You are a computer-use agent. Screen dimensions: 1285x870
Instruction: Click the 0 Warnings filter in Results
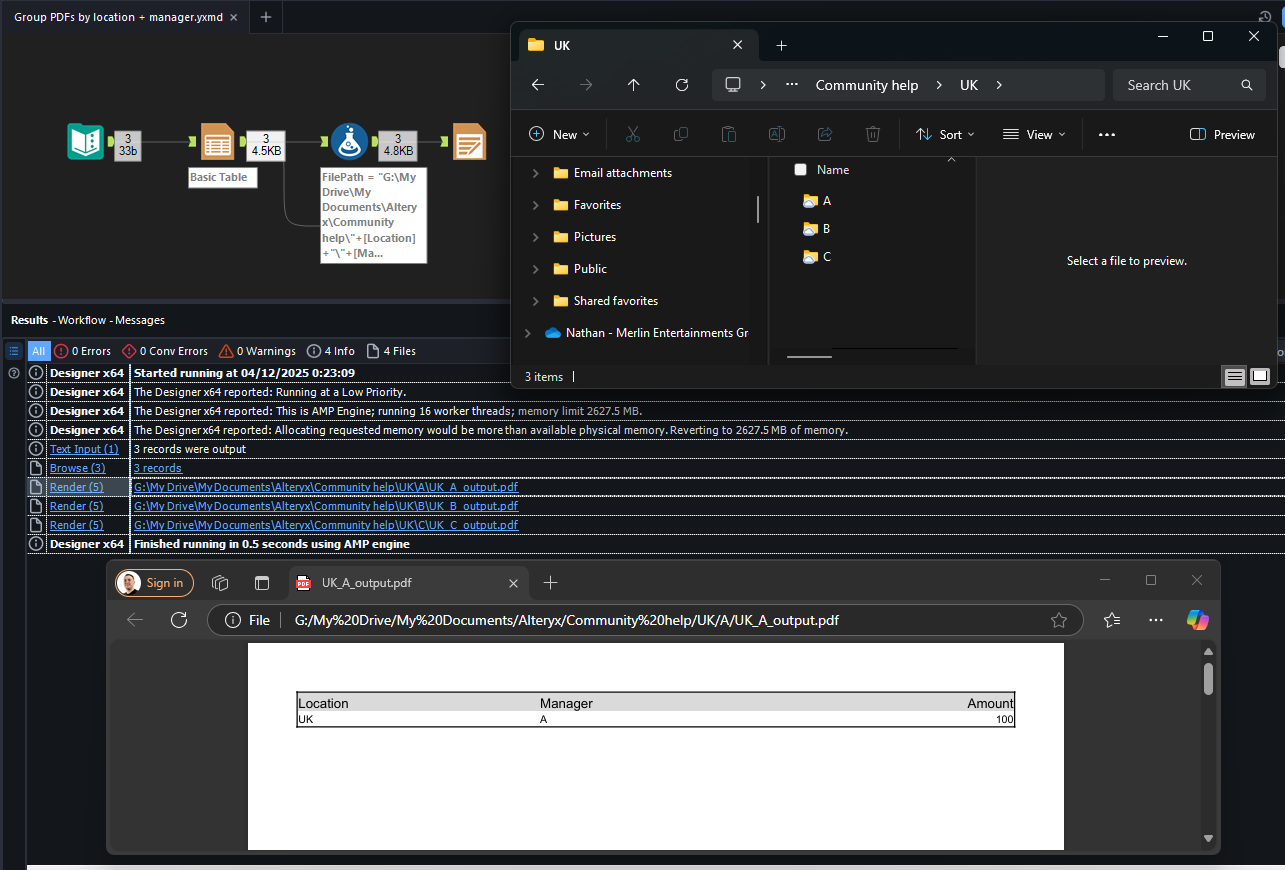tap(256, 351)
